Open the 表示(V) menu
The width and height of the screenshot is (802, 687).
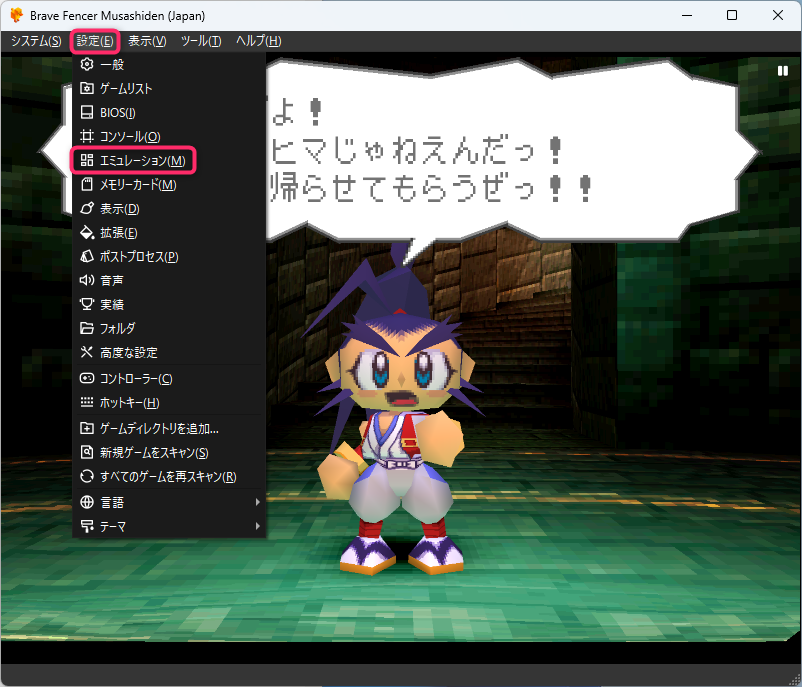[x=147, y=41]
